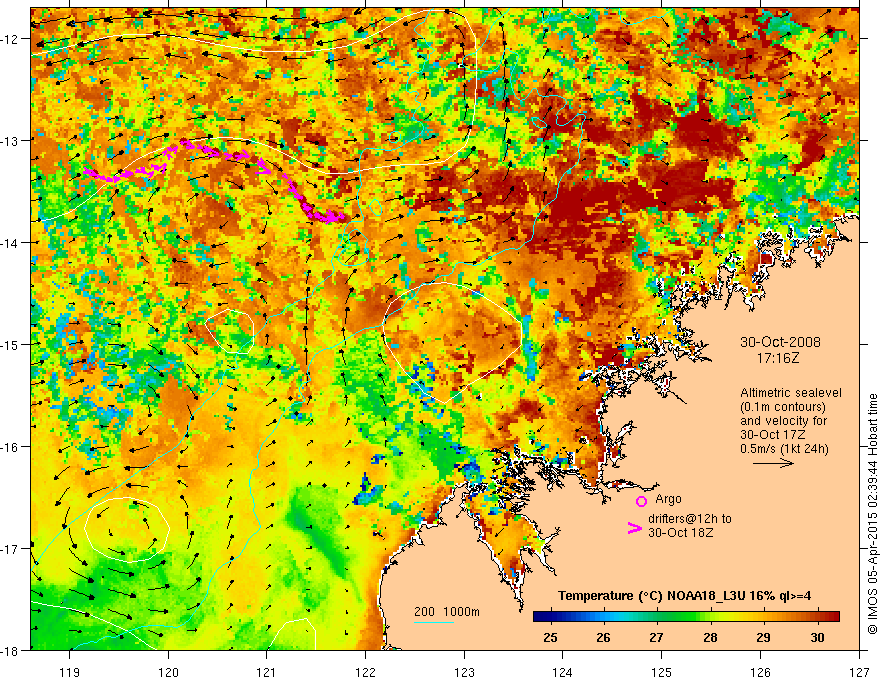This screenshot has height=680, width=880.
Task: Click the 'Temperature (°C) NOAA18_L3U 16% ql>=4' title
Action: (x=685, y=596)
